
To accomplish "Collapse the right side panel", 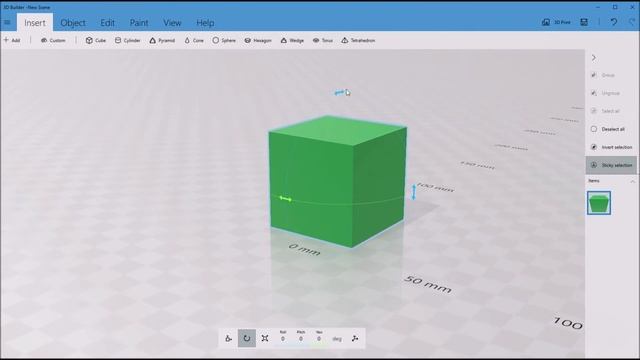I will pos(594,58).
